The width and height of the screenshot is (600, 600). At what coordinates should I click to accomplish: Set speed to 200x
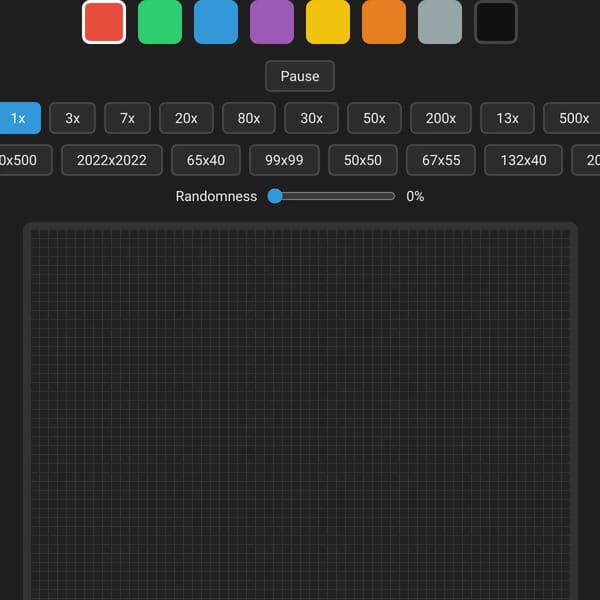coord(441,118)
